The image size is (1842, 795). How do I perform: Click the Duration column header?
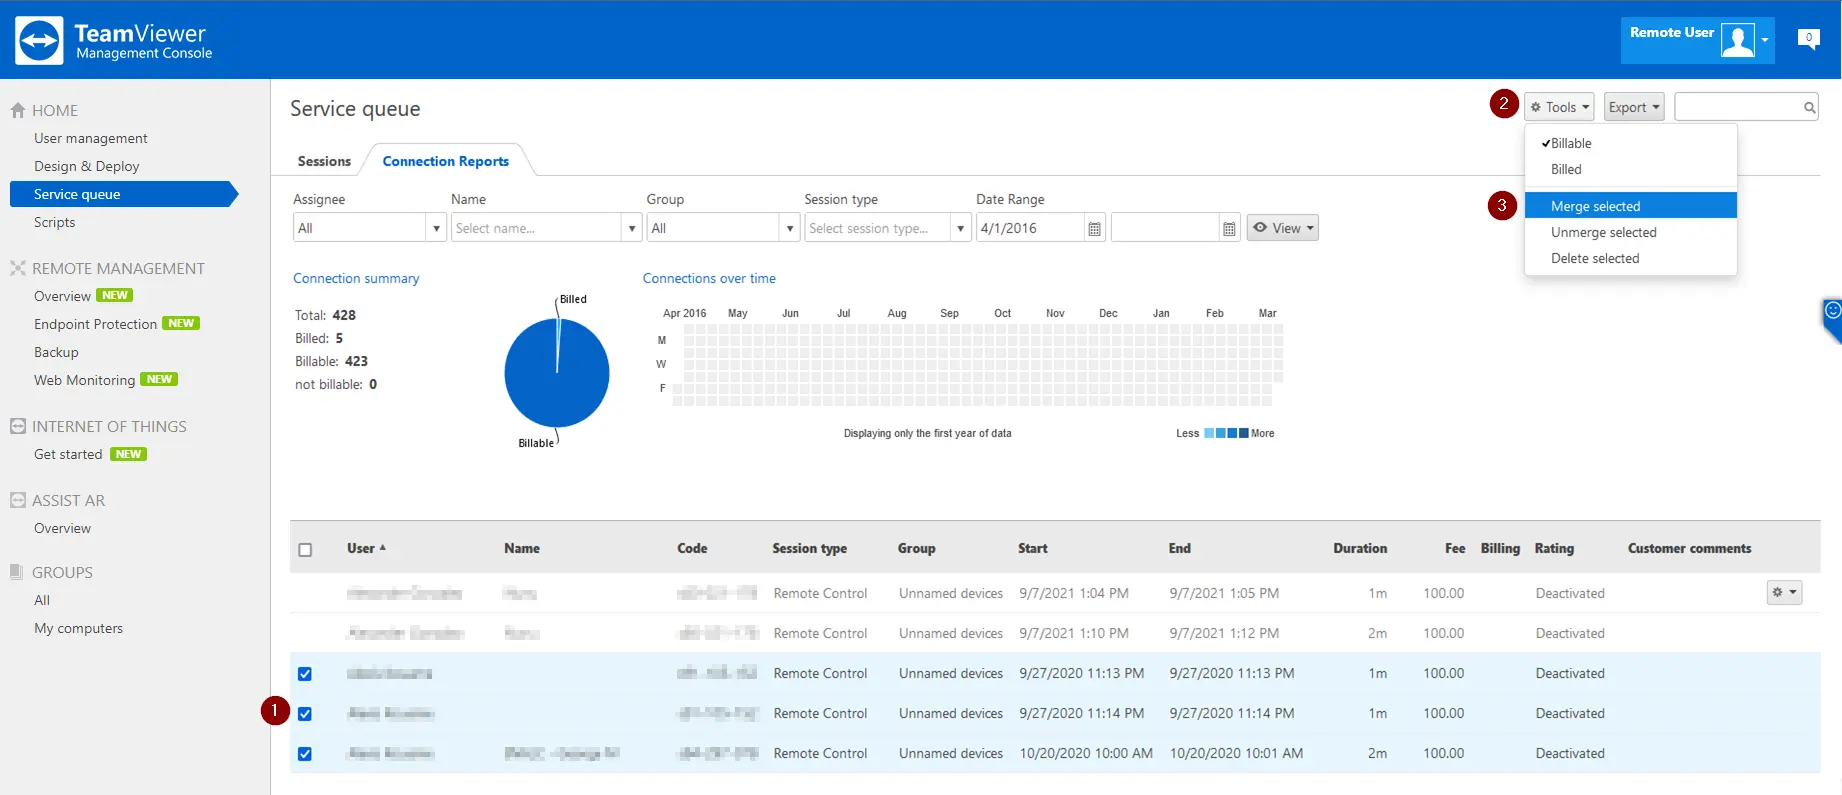(1360, 548)
